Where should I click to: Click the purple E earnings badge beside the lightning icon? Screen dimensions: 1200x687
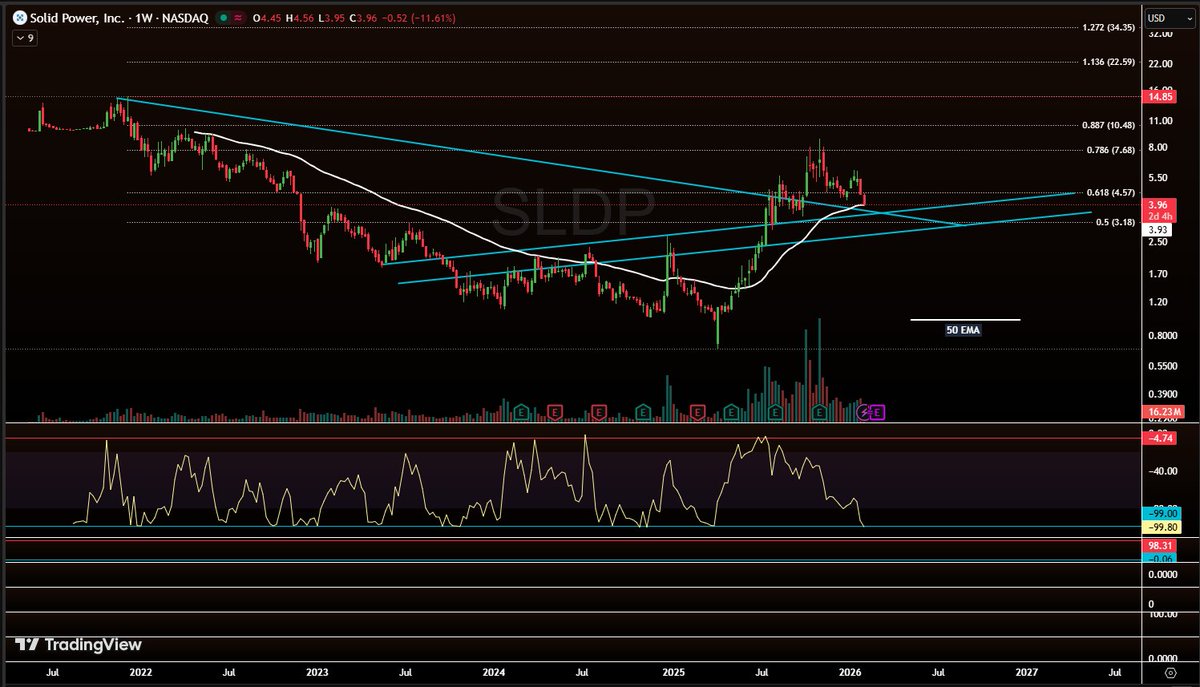[x=876, y=410]
